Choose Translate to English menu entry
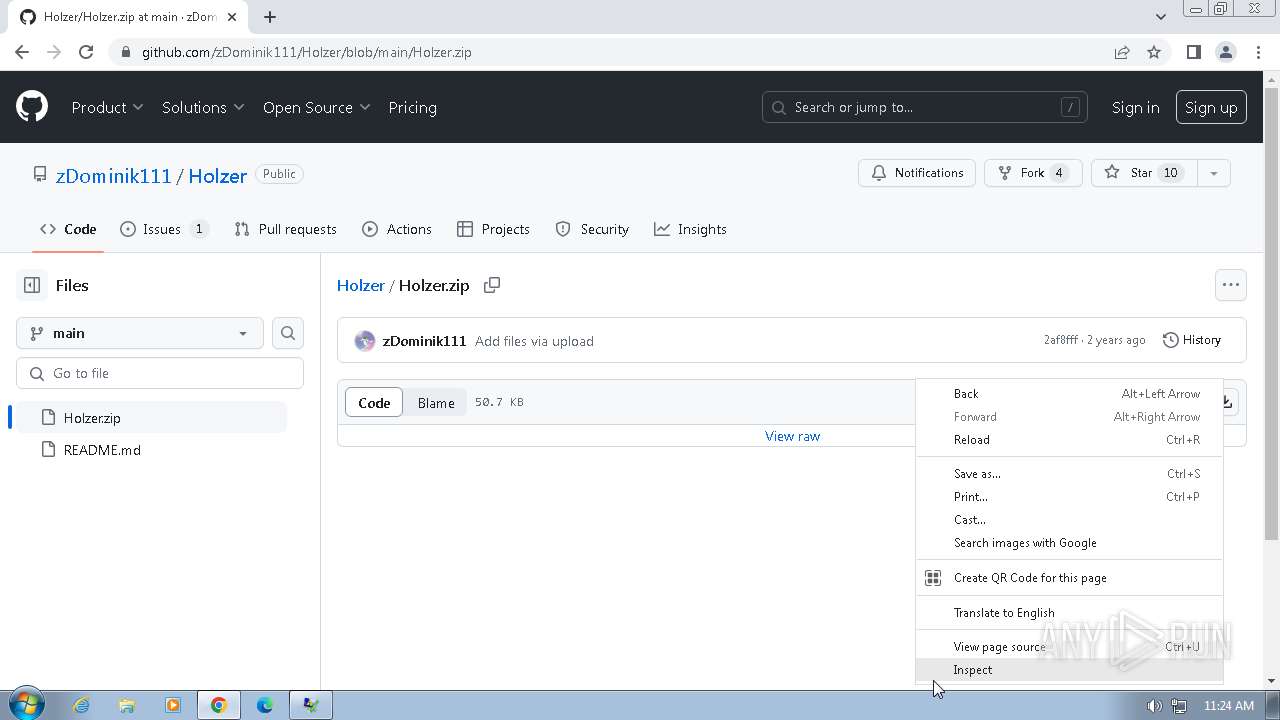1280x720 pixels. point(1069,613)
